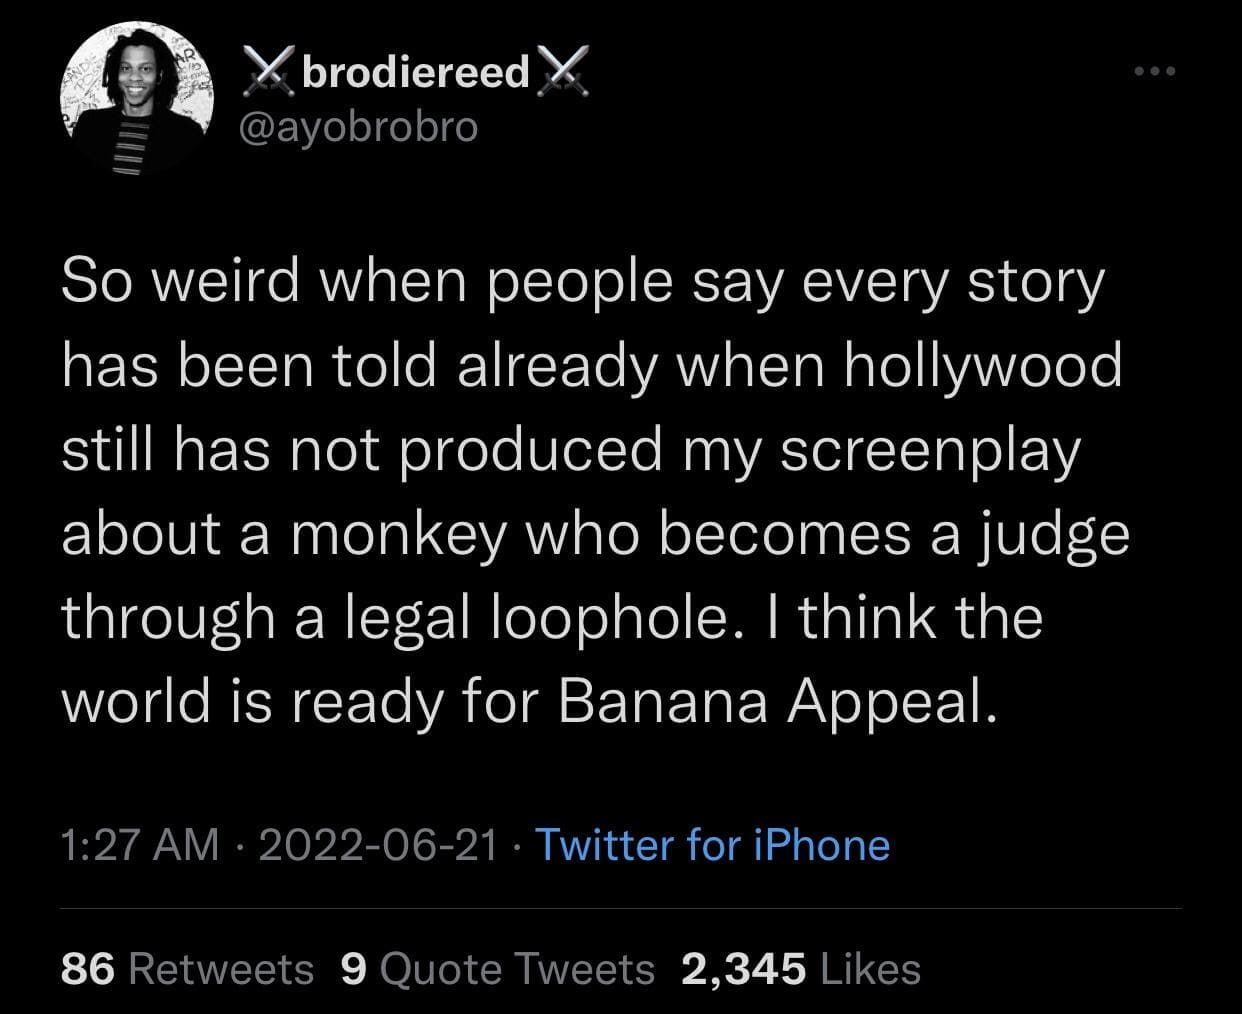Click the 2022-06-21 date
The width and height of the screenshot is (1242, 1014).
pos(378,845)
